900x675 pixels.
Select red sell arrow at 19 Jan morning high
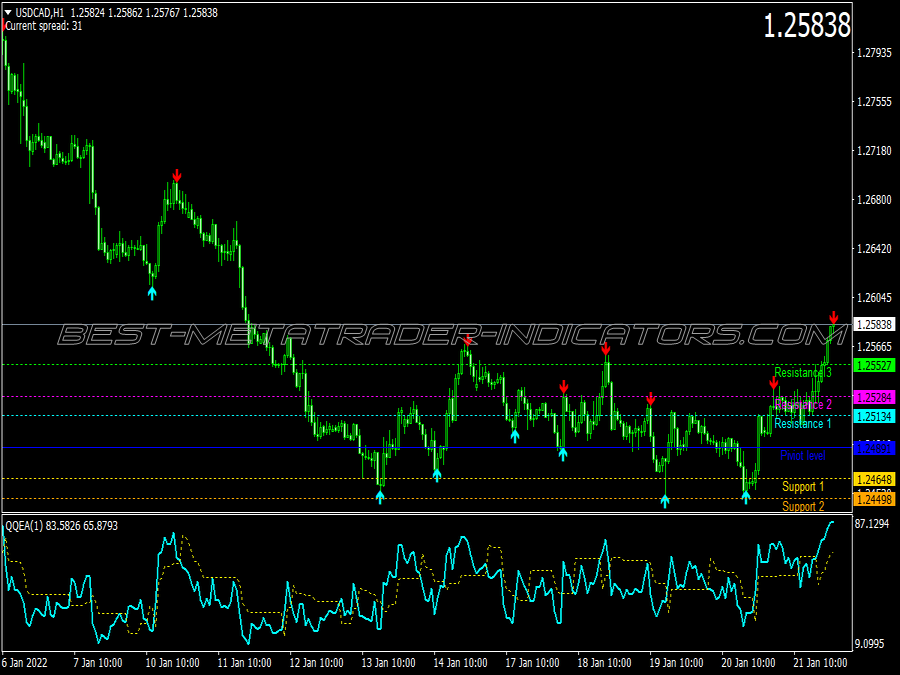tap(650, 398)
